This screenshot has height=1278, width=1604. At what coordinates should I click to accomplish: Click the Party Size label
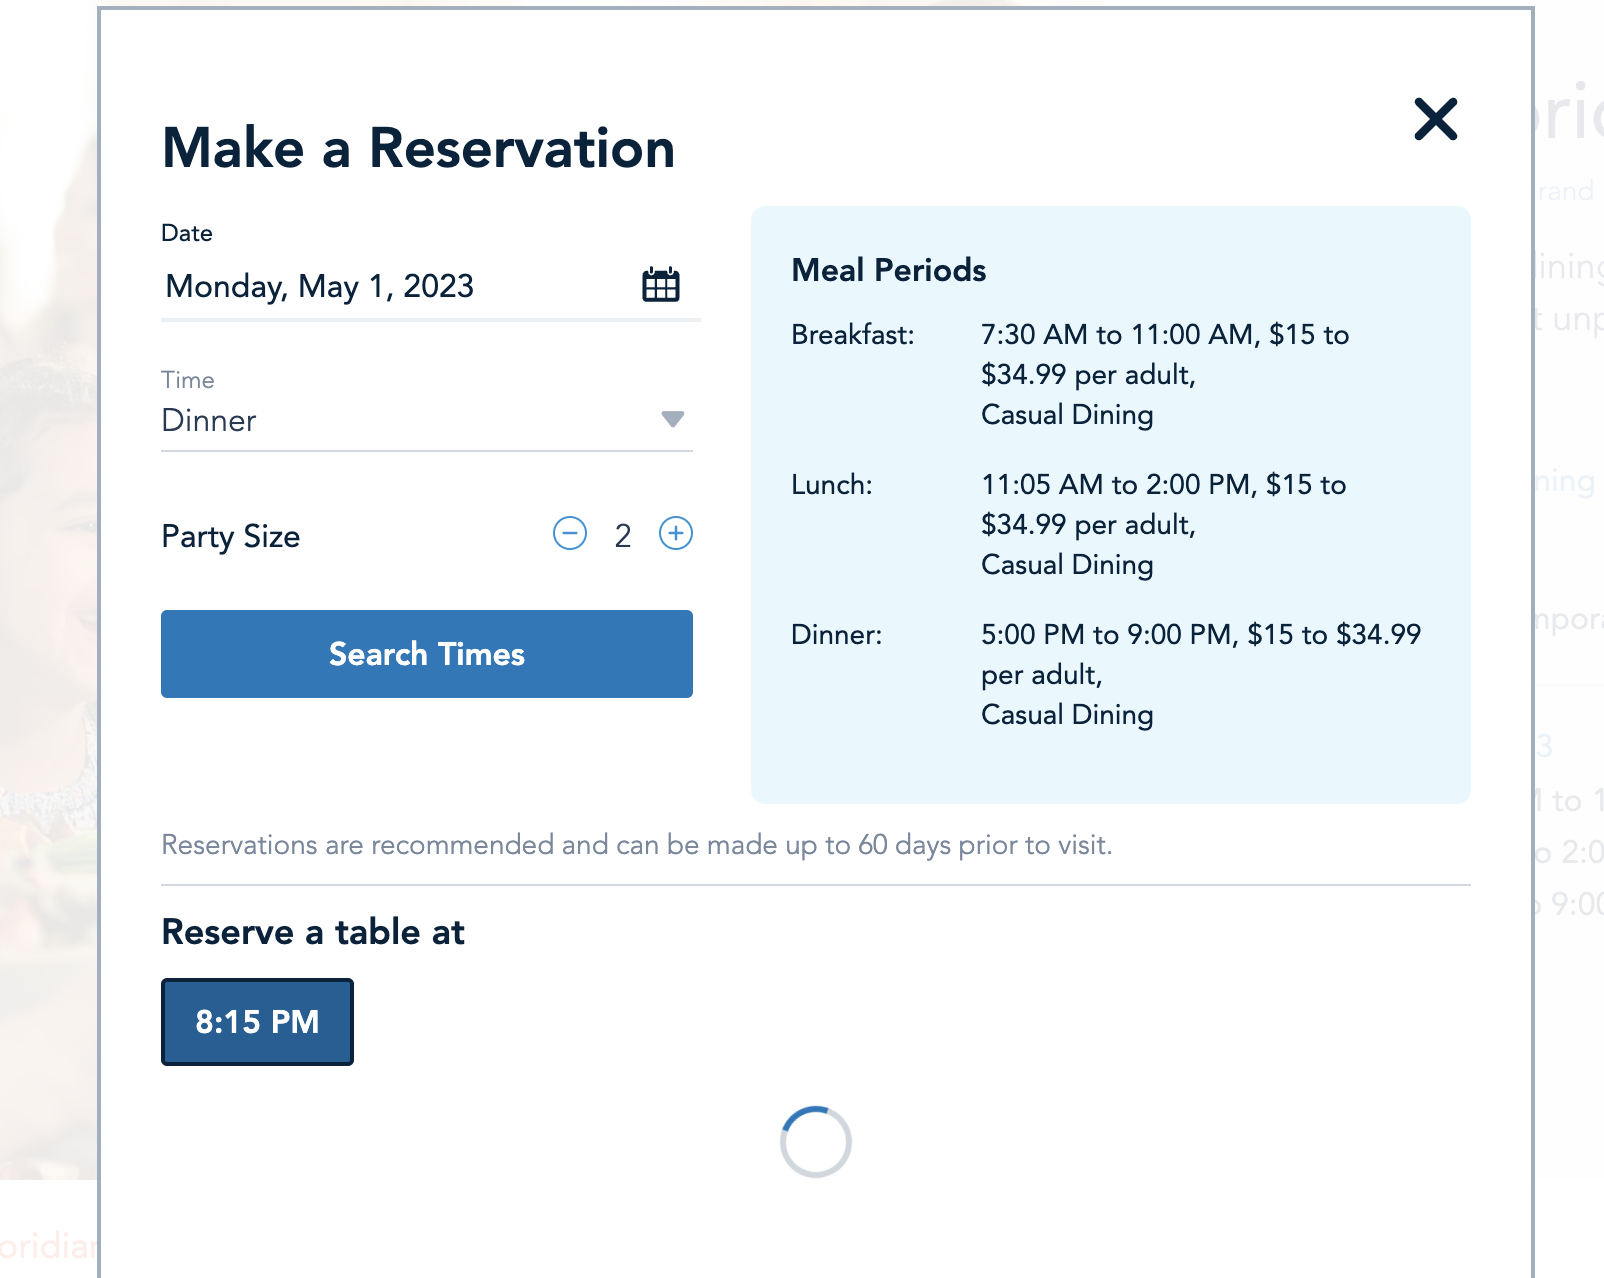[231, 537]
